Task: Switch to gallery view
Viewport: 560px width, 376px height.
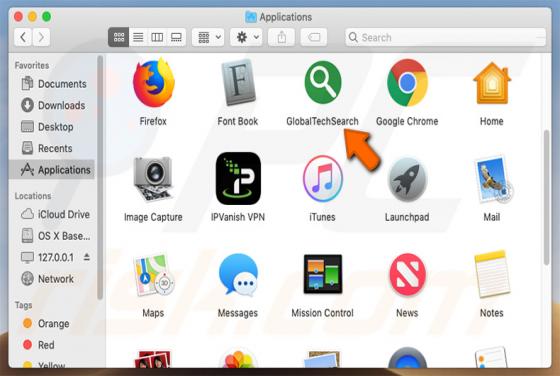Action: point(176,37)
